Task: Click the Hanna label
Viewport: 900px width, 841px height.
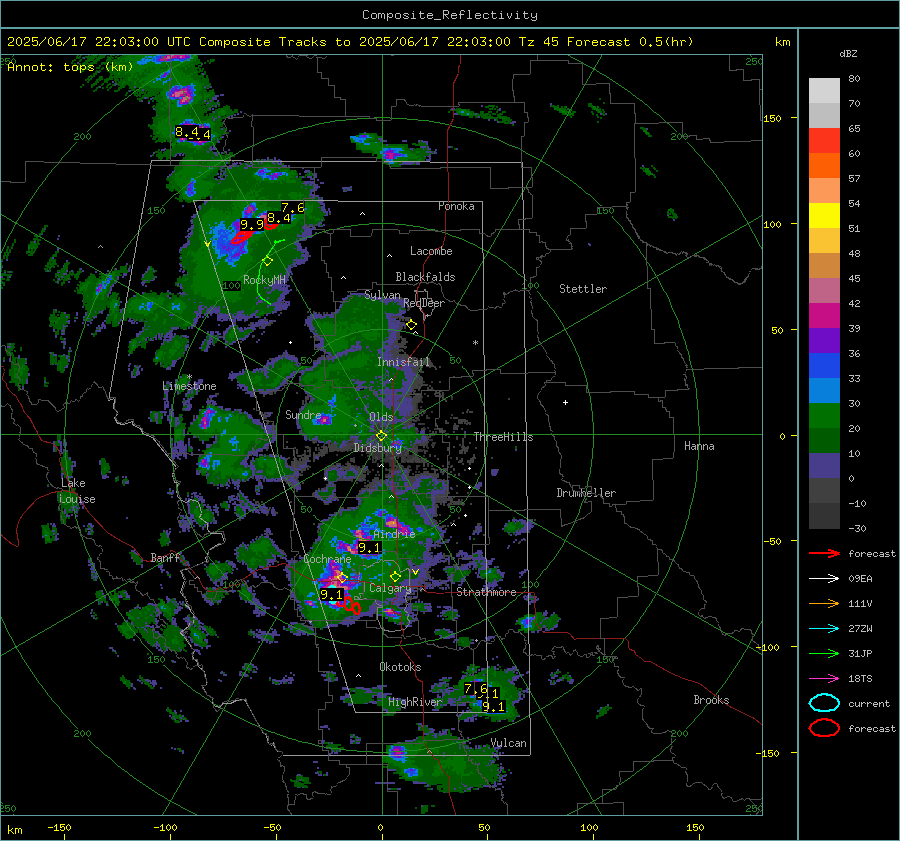Action: coord(699,446)
